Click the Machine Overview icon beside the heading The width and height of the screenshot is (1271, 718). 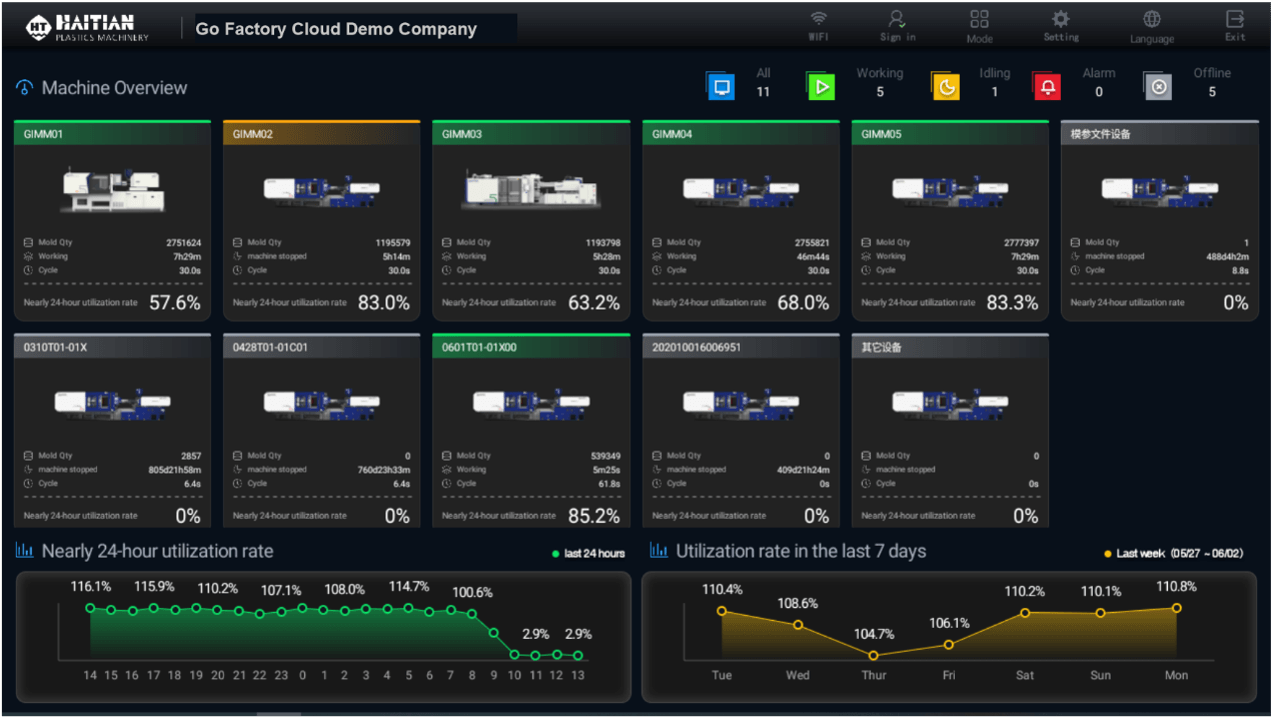22,87
